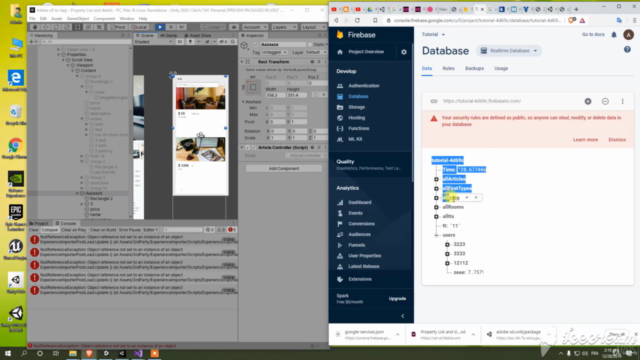Screen dimensions: 640x360
Task: Switch to Project tab in Unity
Action: point(39,223)
